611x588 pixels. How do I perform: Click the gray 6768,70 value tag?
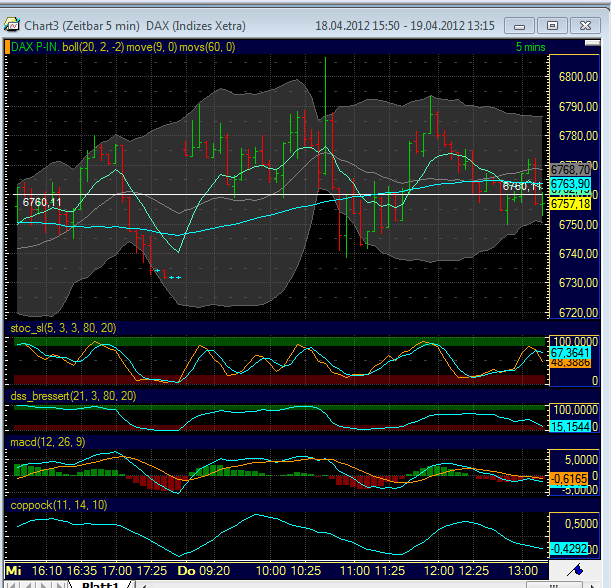[570, 170]
